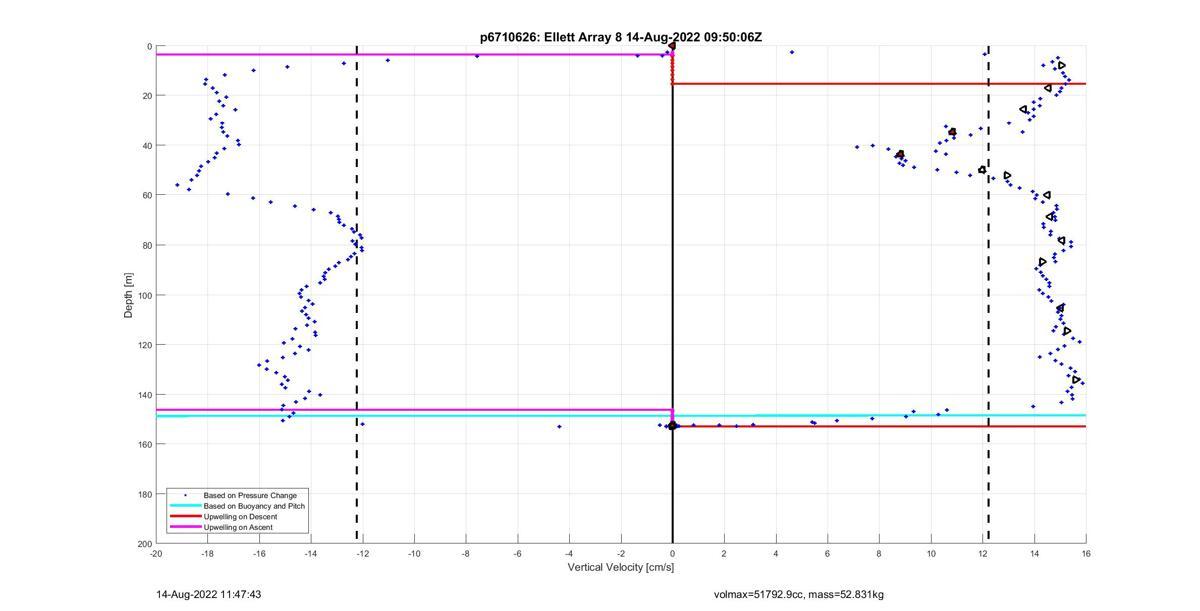
Task: Click the 'volmax=51792.9cc, mass=52.831kg' footer text
Action: pos(799,595)
